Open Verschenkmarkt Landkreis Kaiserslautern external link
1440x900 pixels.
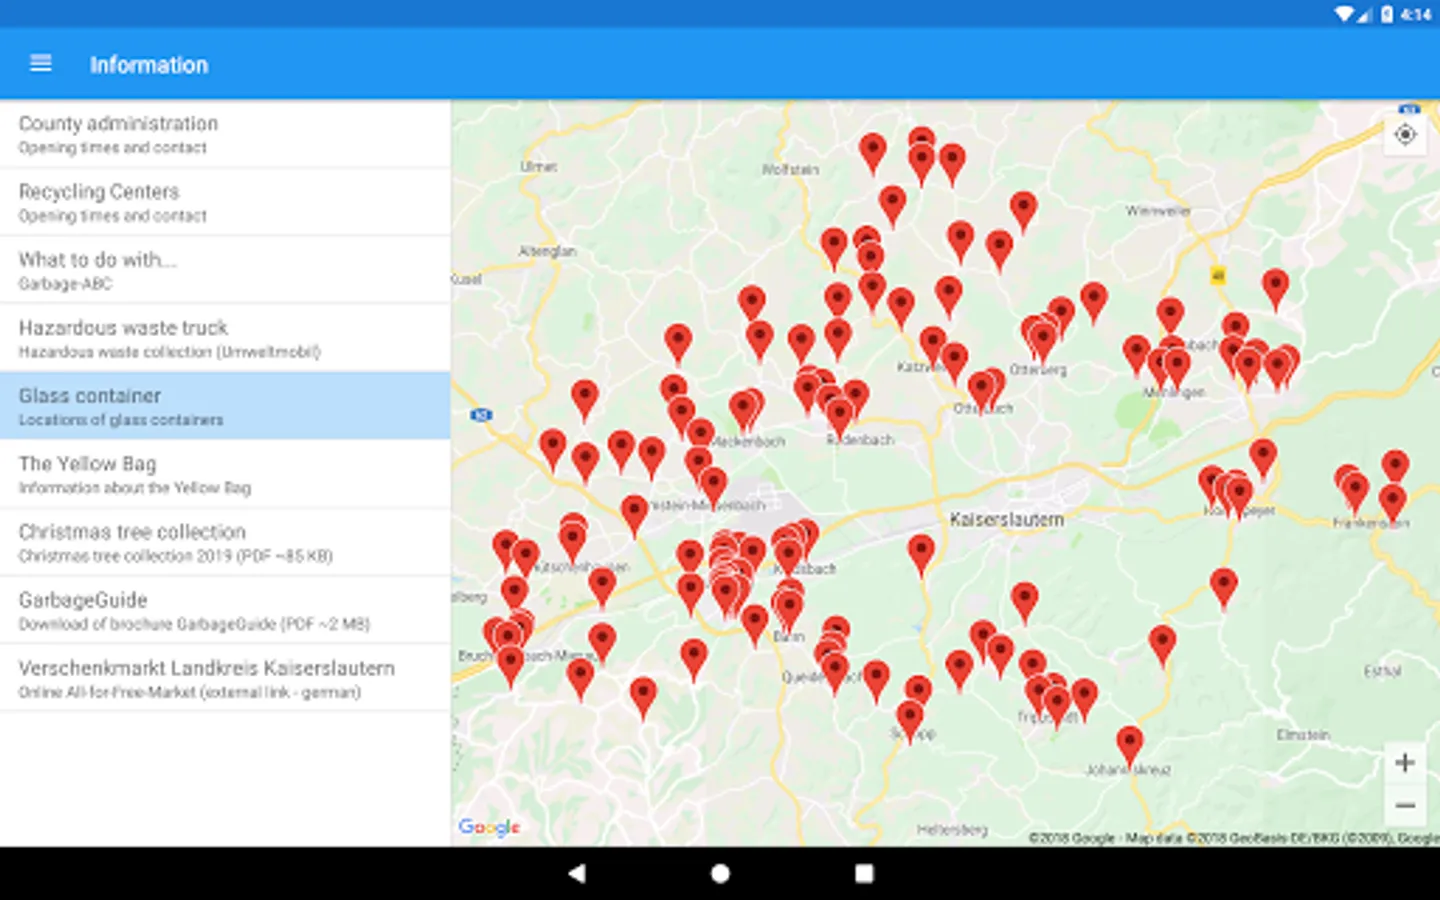[x=225, y=678]
